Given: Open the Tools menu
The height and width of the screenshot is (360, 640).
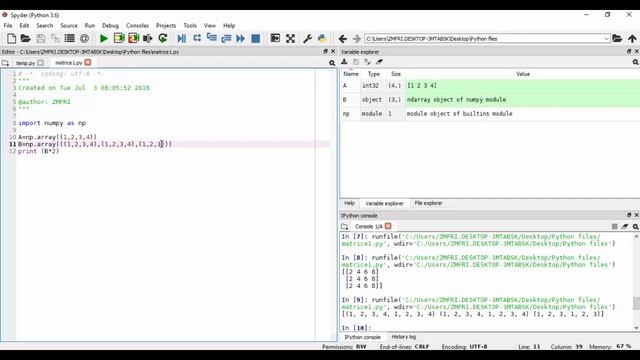Looking at the screenshot, I should click(190, 25).
